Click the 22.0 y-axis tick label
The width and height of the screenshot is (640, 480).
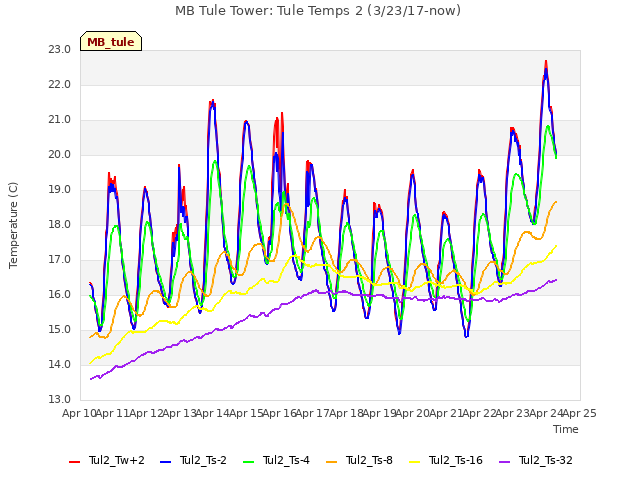(60, 85)
